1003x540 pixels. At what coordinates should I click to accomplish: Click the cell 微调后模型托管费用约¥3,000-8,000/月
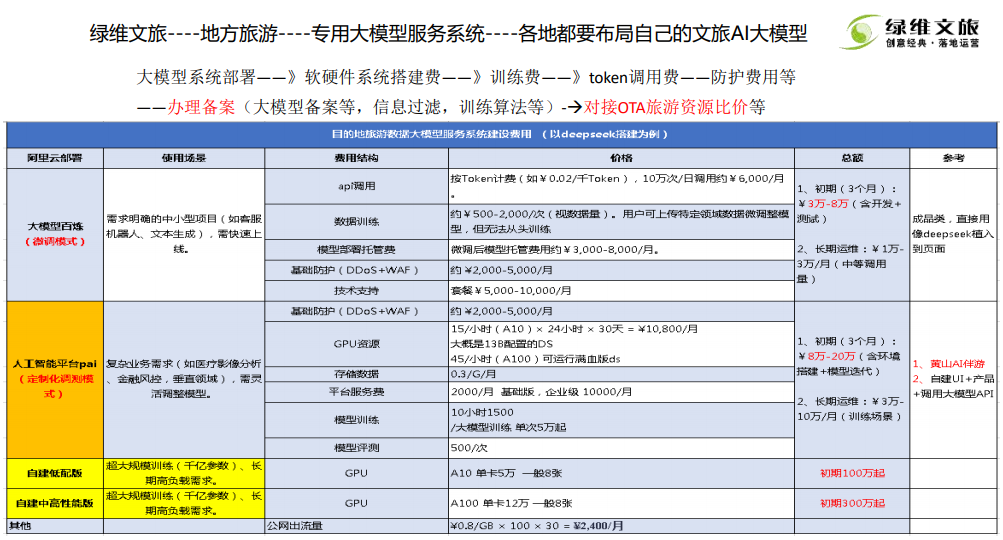point(621,250)
